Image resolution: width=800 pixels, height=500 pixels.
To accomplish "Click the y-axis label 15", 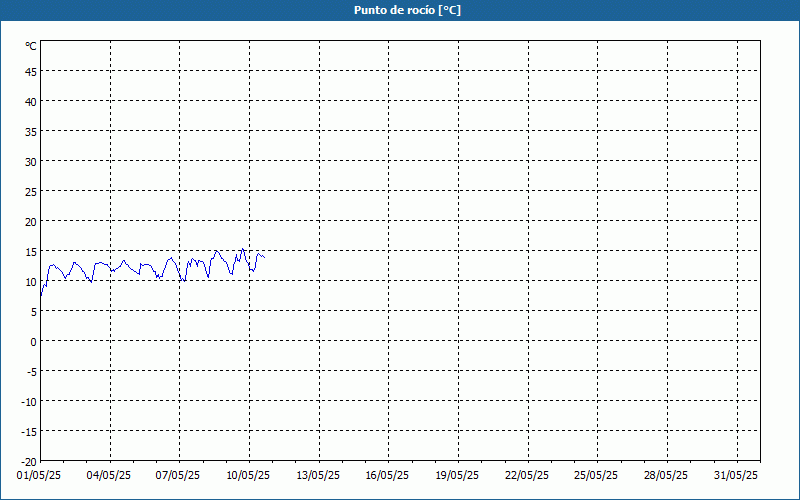I will coord(31,252).
